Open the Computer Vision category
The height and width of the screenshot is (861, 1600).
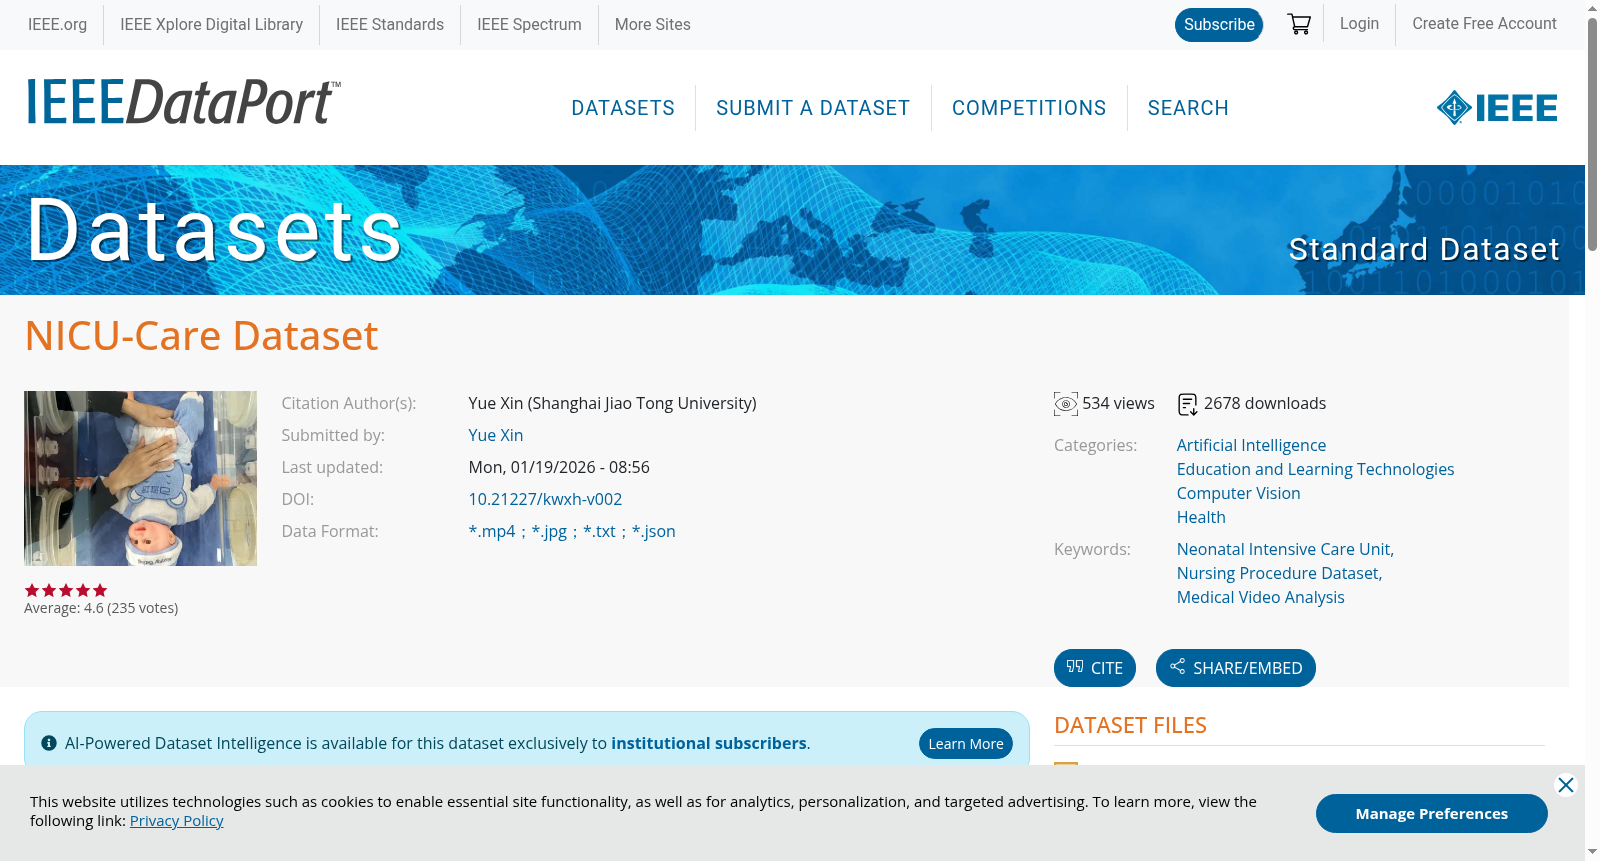point(1238,493)
